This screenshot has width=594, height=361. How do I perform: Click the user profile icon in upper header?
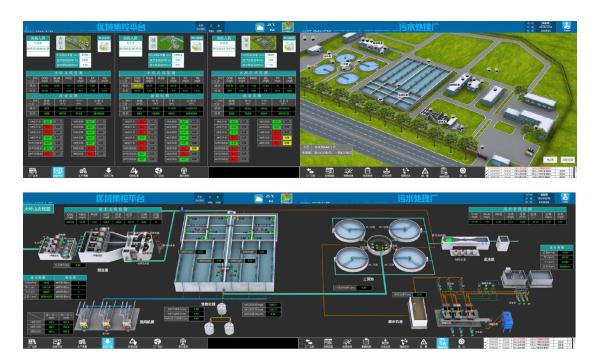pyautogui.click(x=566, y=27)
